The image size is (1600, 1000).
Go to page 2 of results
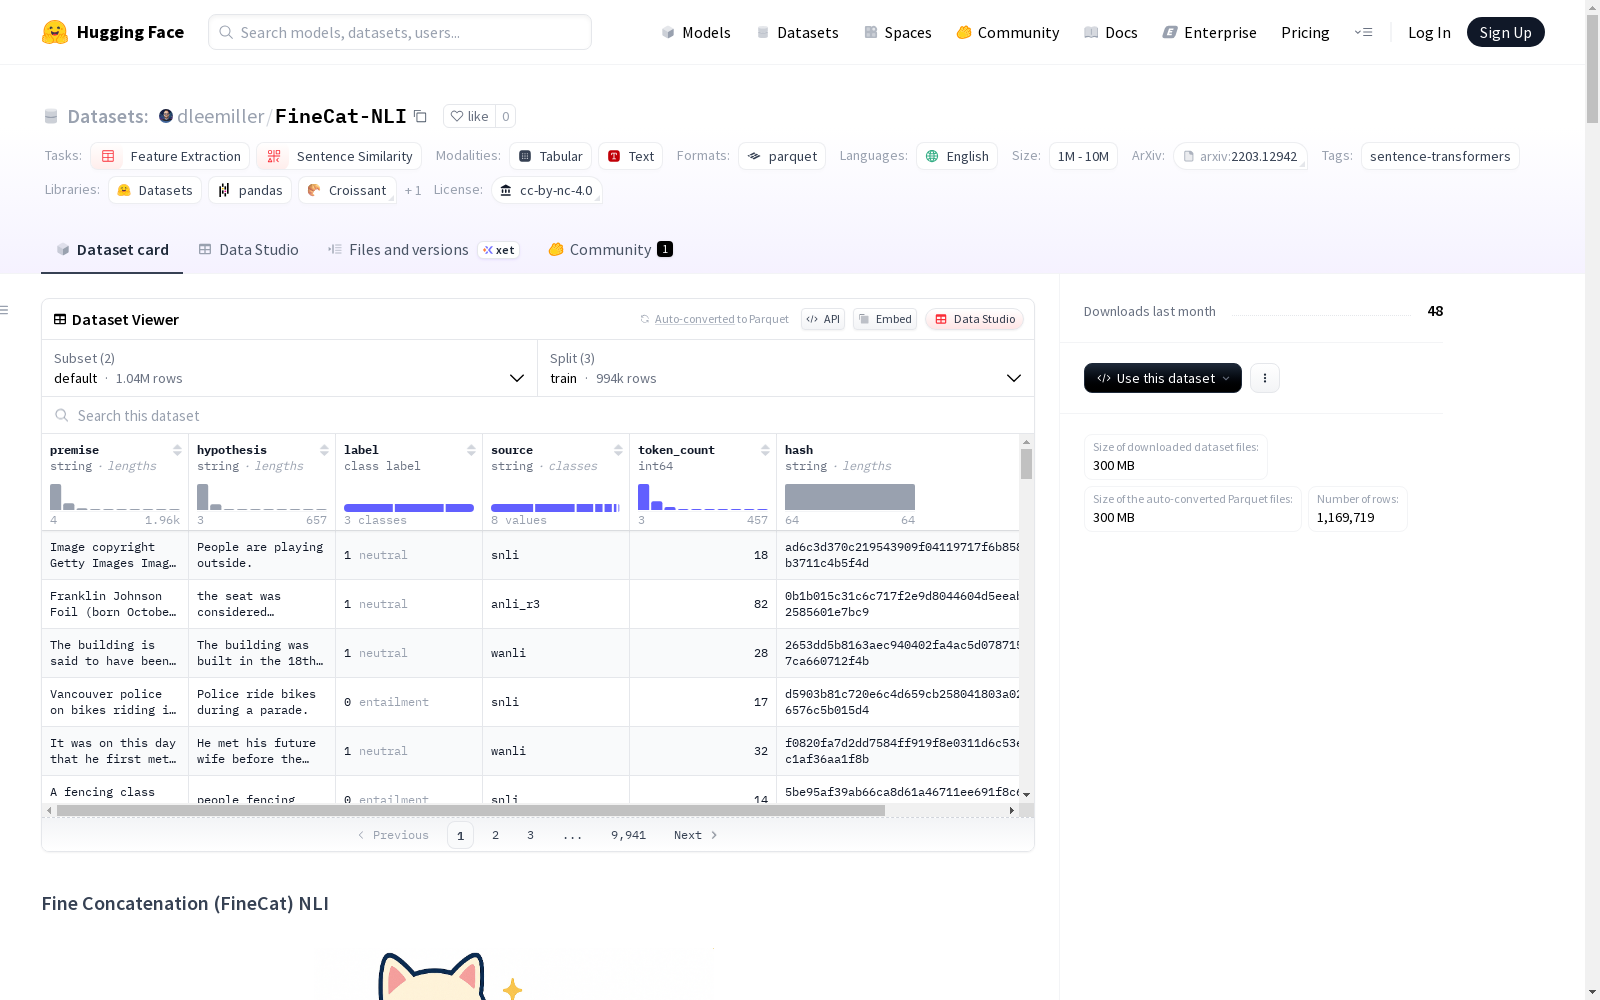coord(495,835)
